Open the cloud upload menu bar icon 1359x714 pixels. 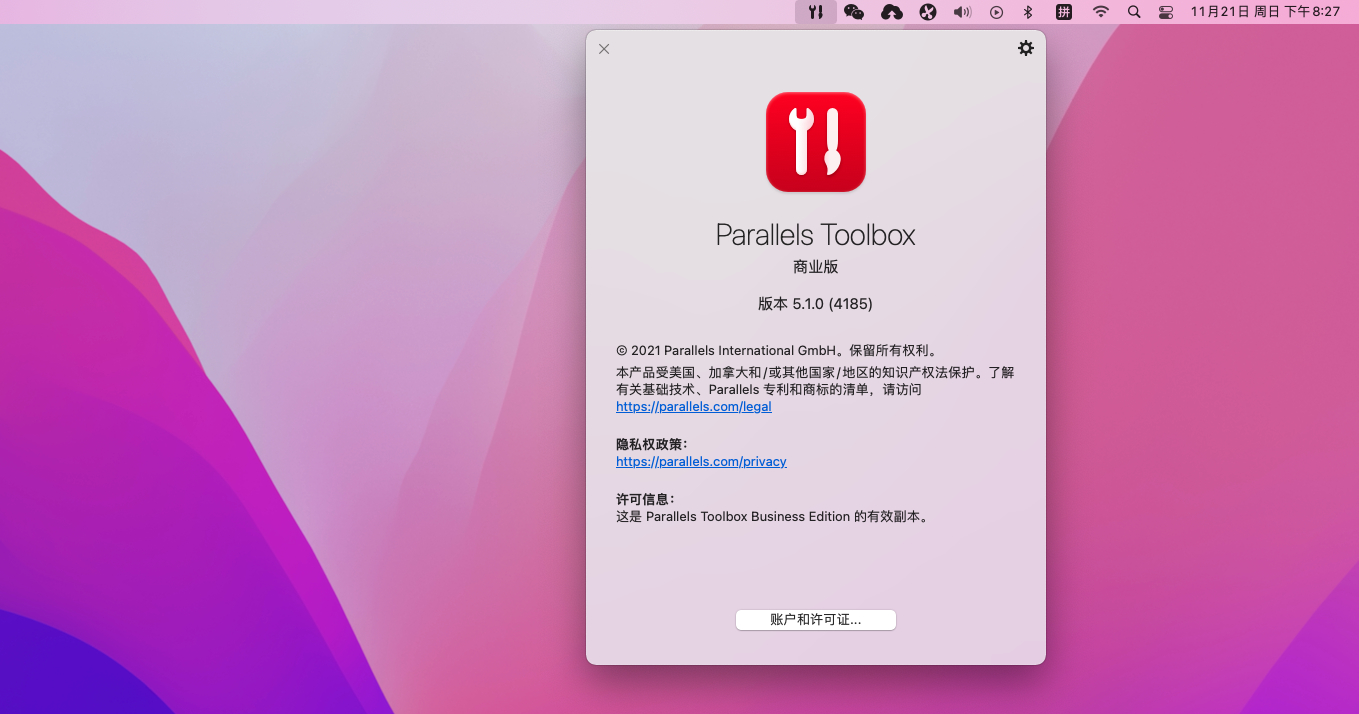click(891, 12)
